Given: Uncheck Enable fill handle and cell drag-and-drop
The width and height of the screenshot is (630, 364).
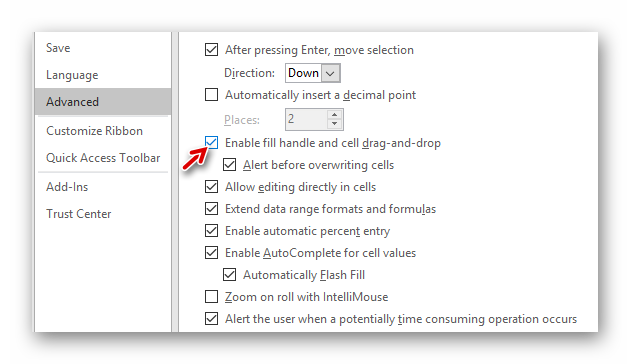Looking at the screenshot, I should pos(211,143).
